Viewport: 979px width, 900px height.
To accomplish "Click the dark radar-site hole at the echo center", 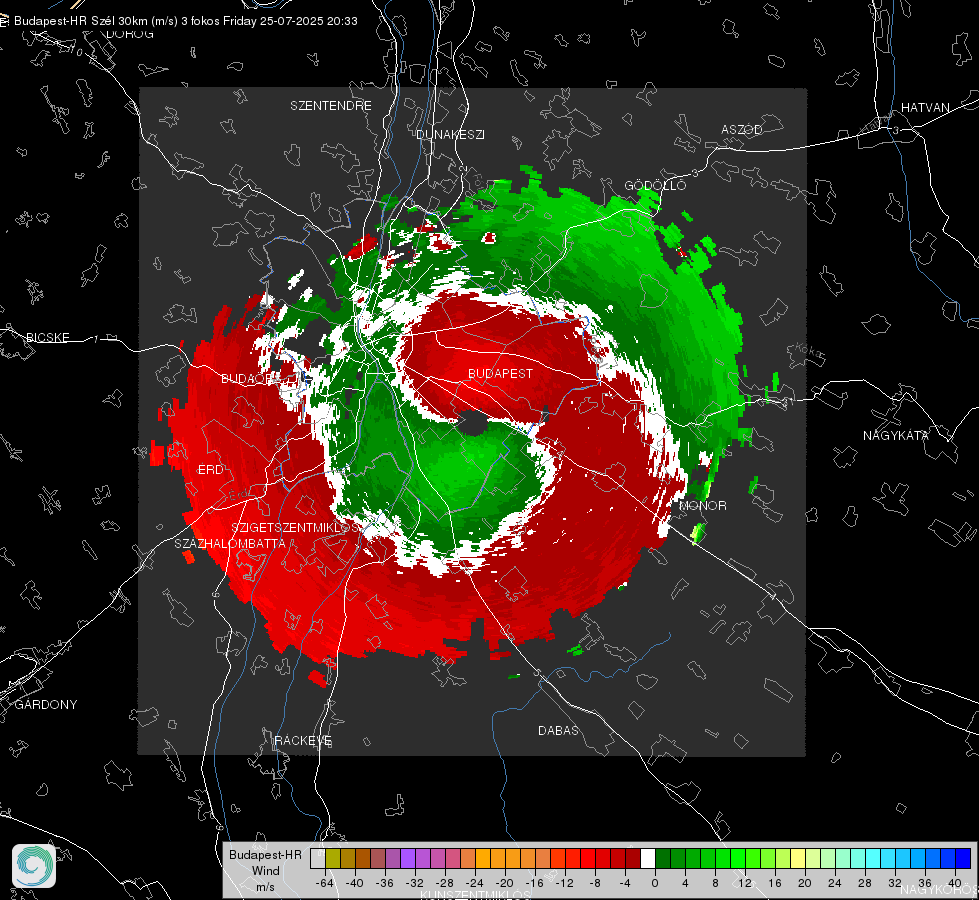I will click(472, 423).
